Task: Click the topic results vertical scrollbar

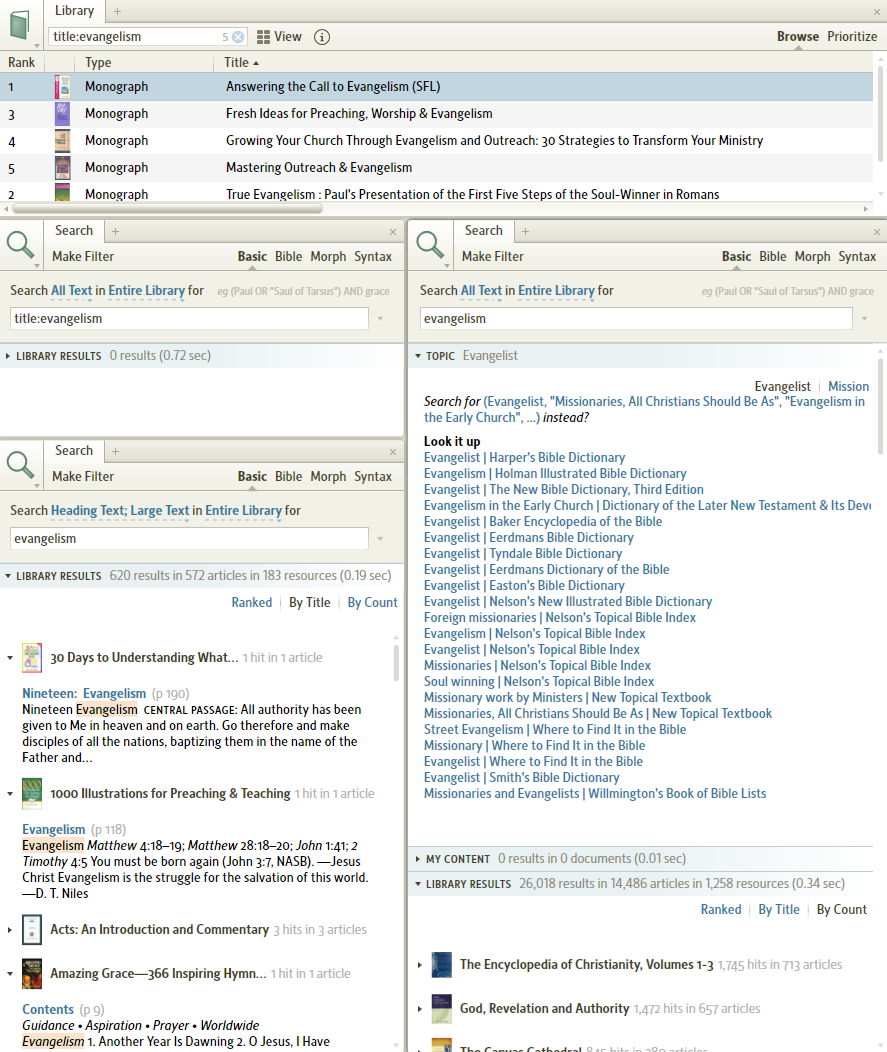Action: pyautogui.click(x=880, y=407)
